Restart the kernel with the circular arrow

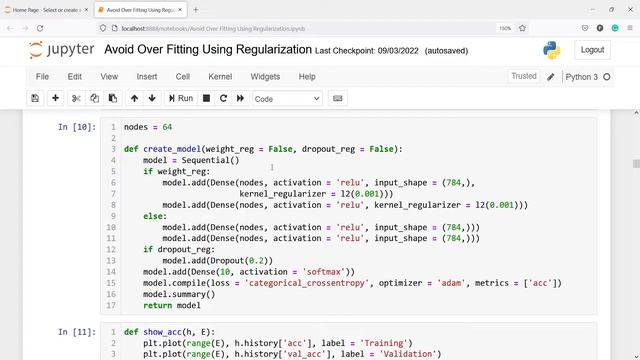223,98
